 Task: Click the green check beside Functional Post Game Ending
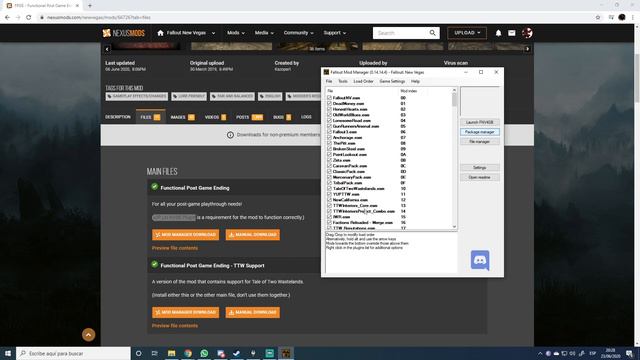point(154,187)
